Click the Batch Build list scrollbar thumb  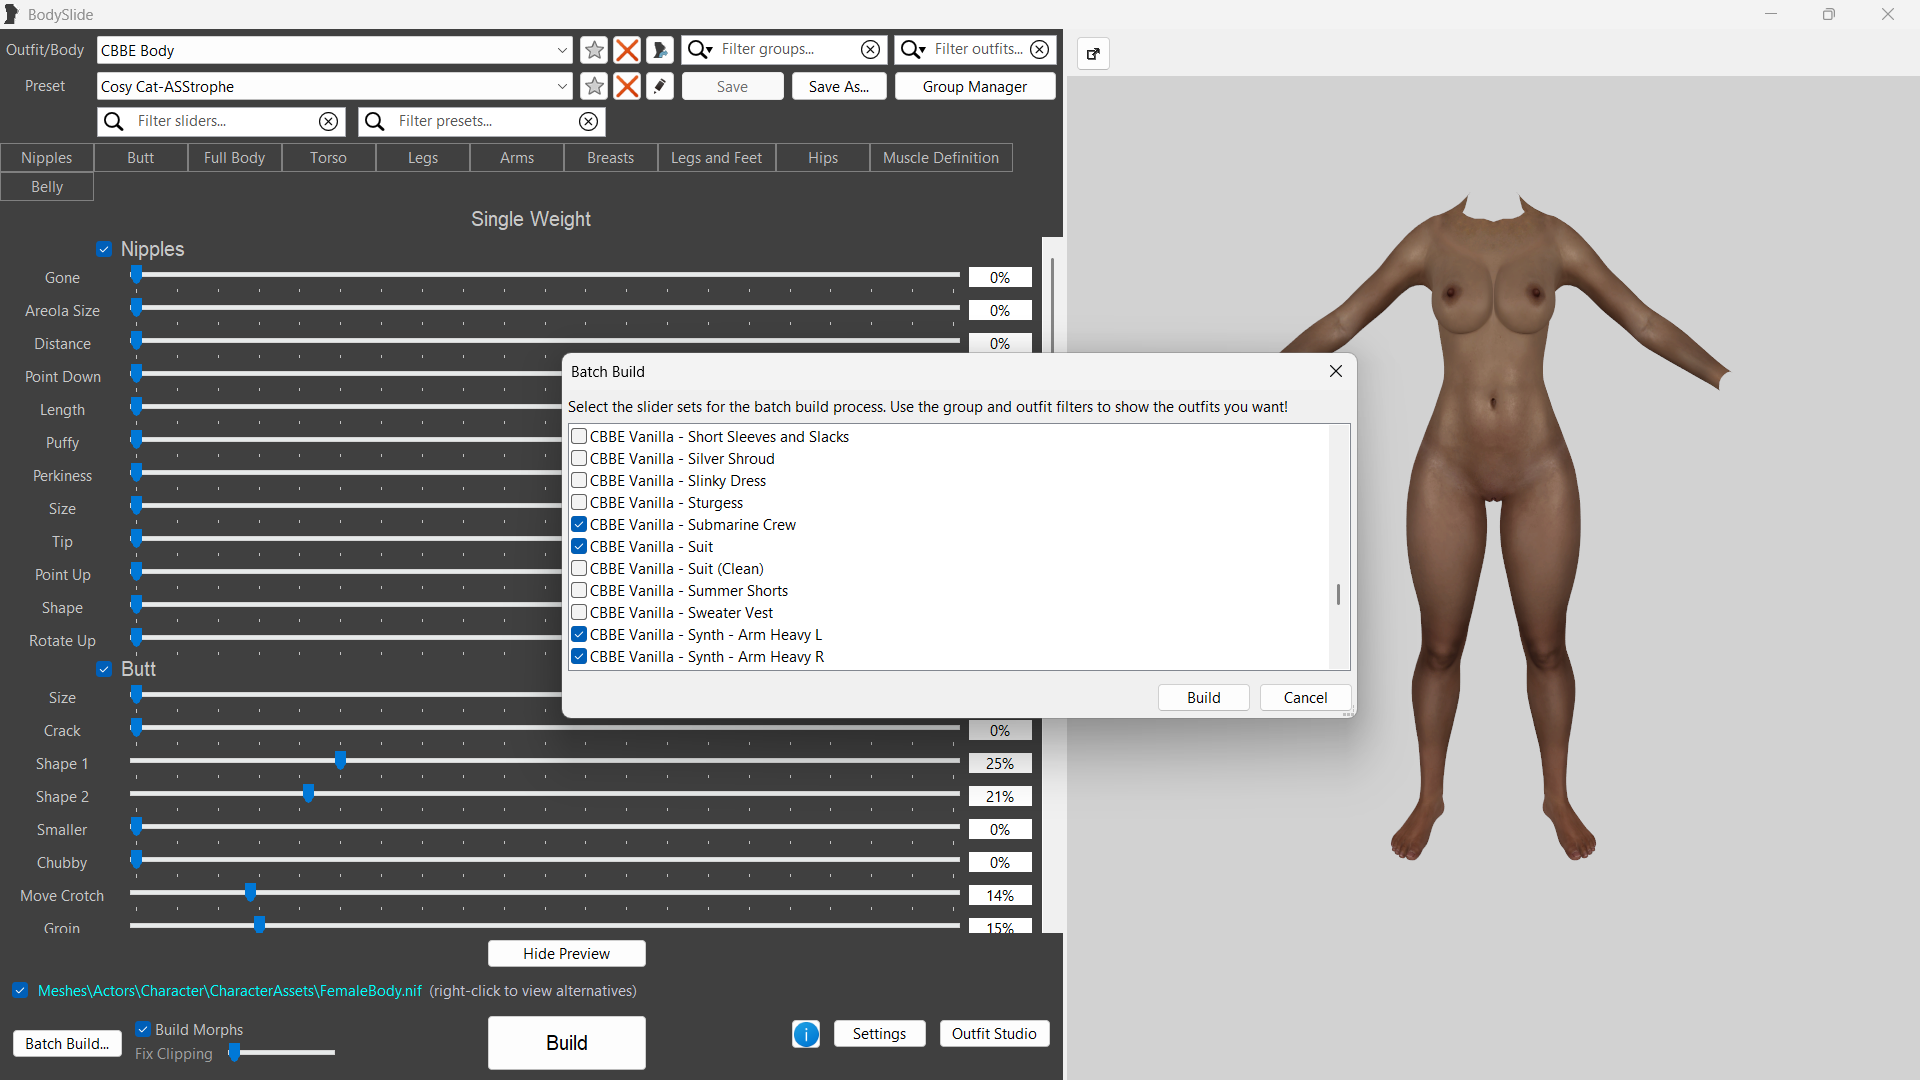point(1338,594)
